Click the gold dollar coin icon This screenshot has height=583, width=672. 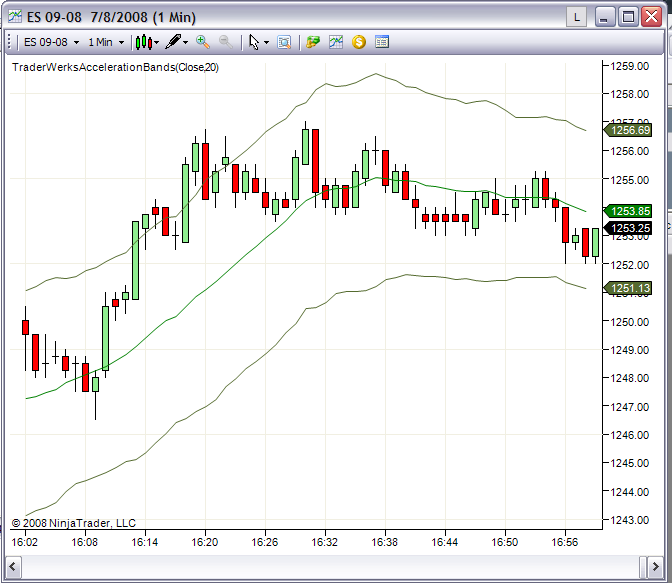tap(359, 42)
